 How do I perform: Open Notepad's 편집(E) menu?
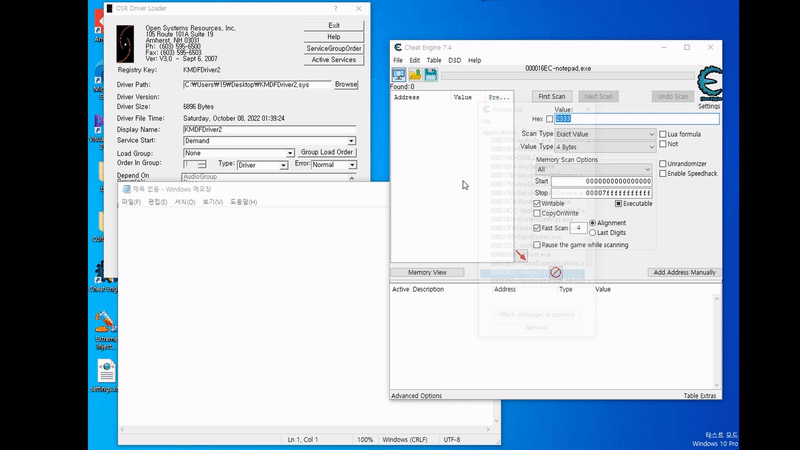[x=158, y=202]
